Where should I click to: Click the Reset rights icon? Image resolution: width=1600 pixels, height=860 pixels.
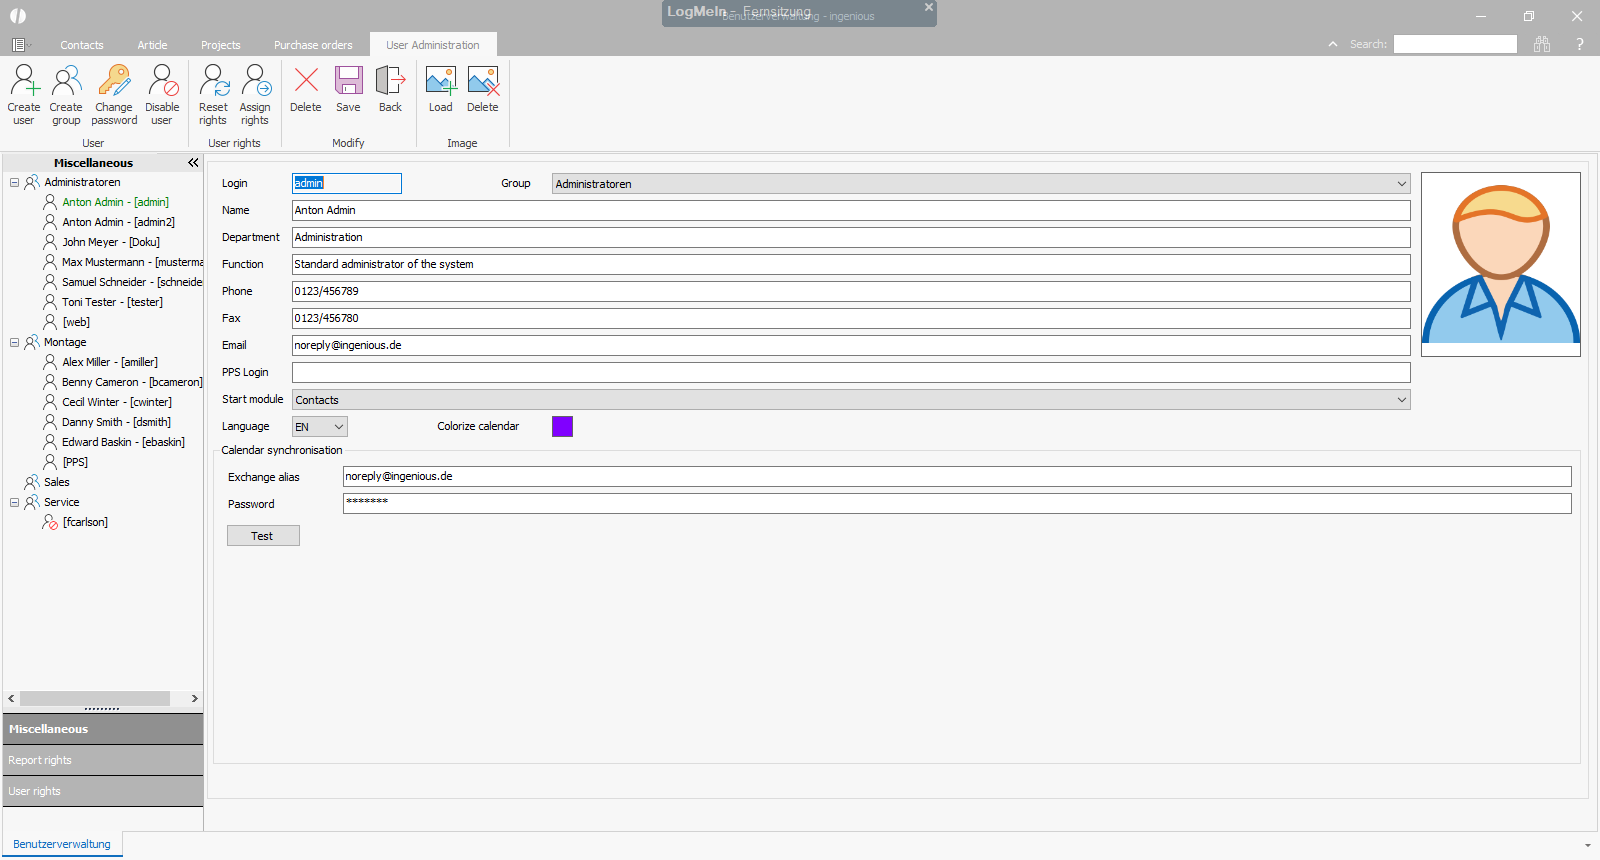pyautogui.click(x=213, y=82)
